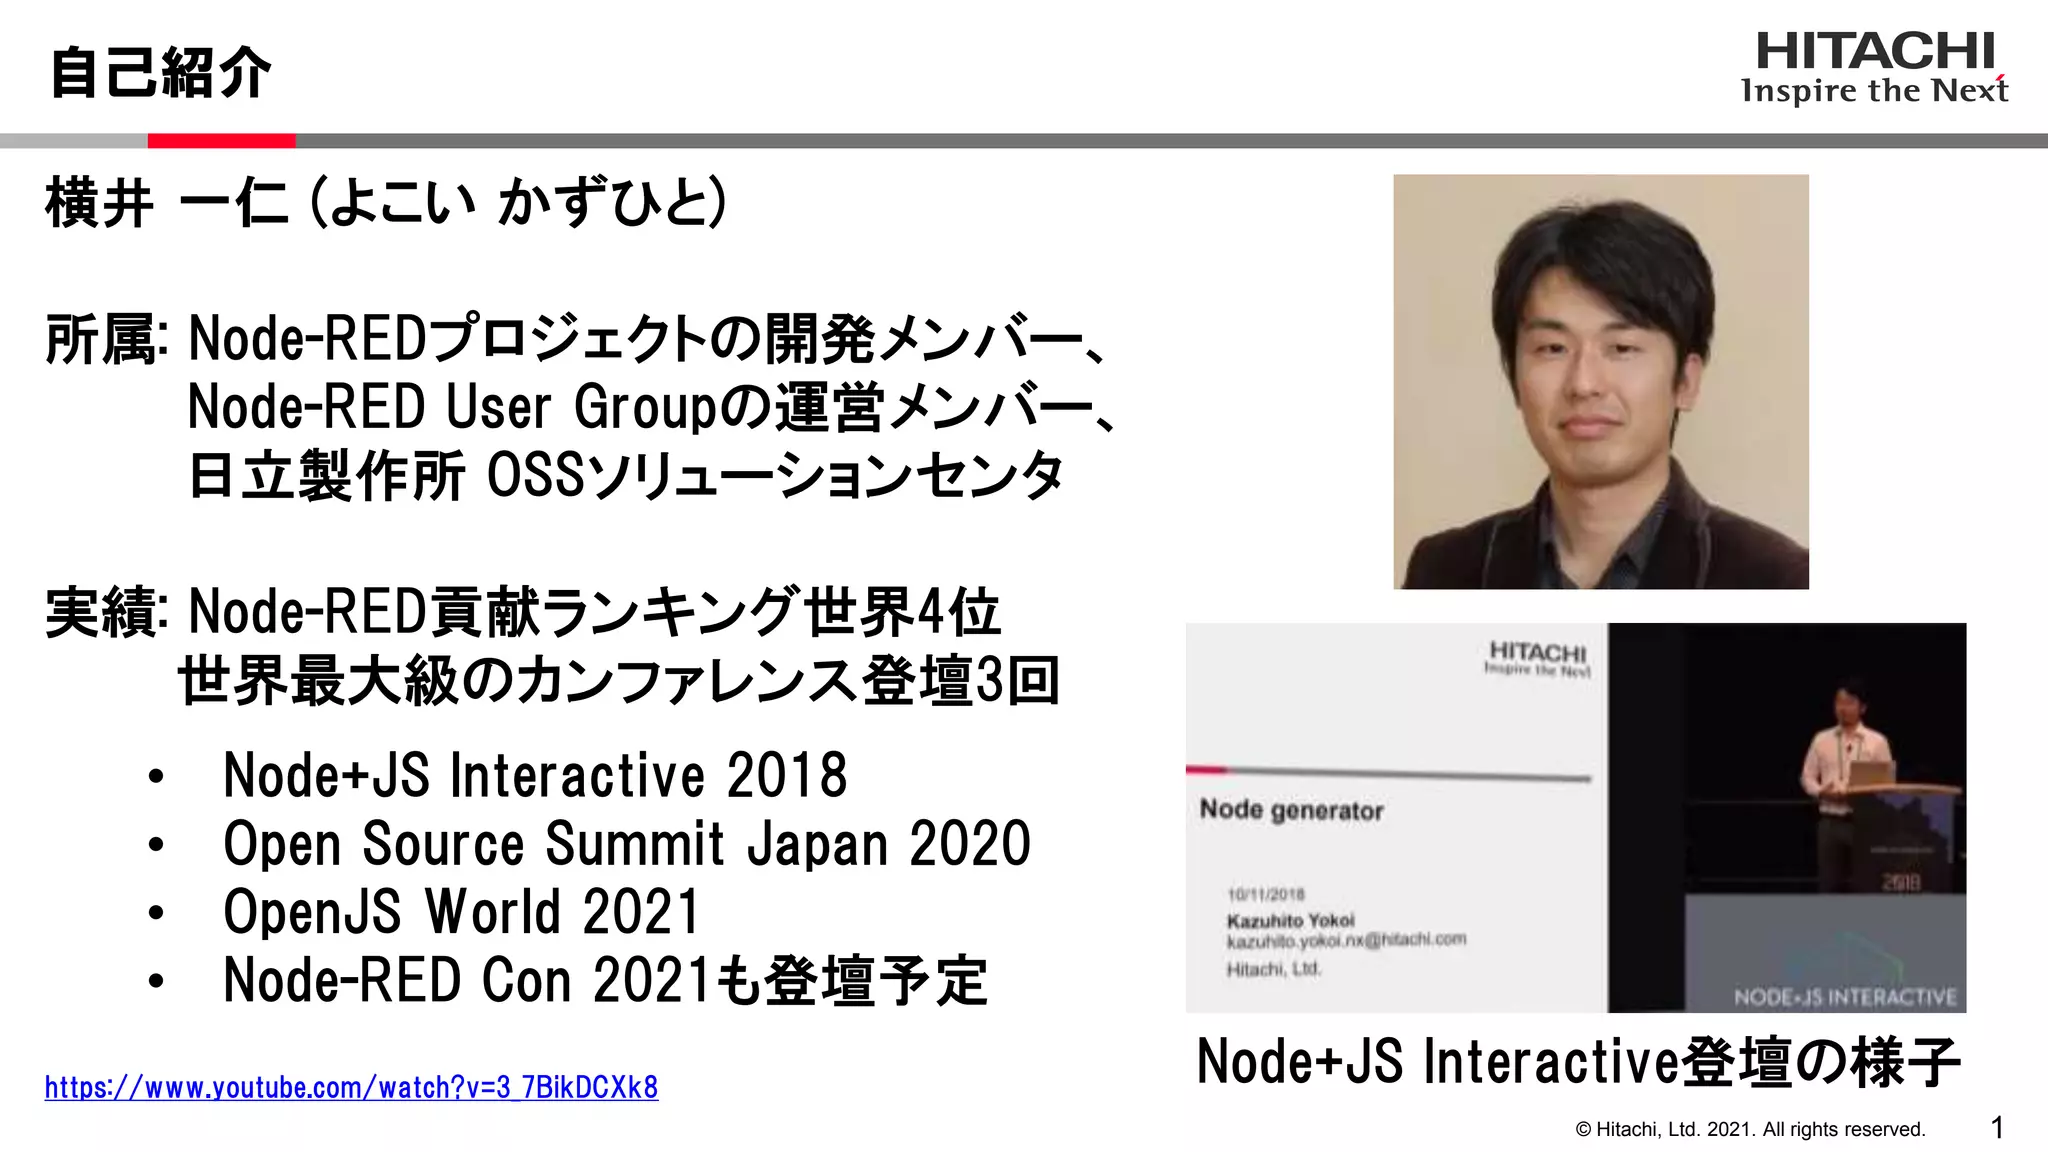Click the Hitachi copyright notice text
Image resolution: width=2048 pixels, height=1152 pixels.
click(1750, 1129)
